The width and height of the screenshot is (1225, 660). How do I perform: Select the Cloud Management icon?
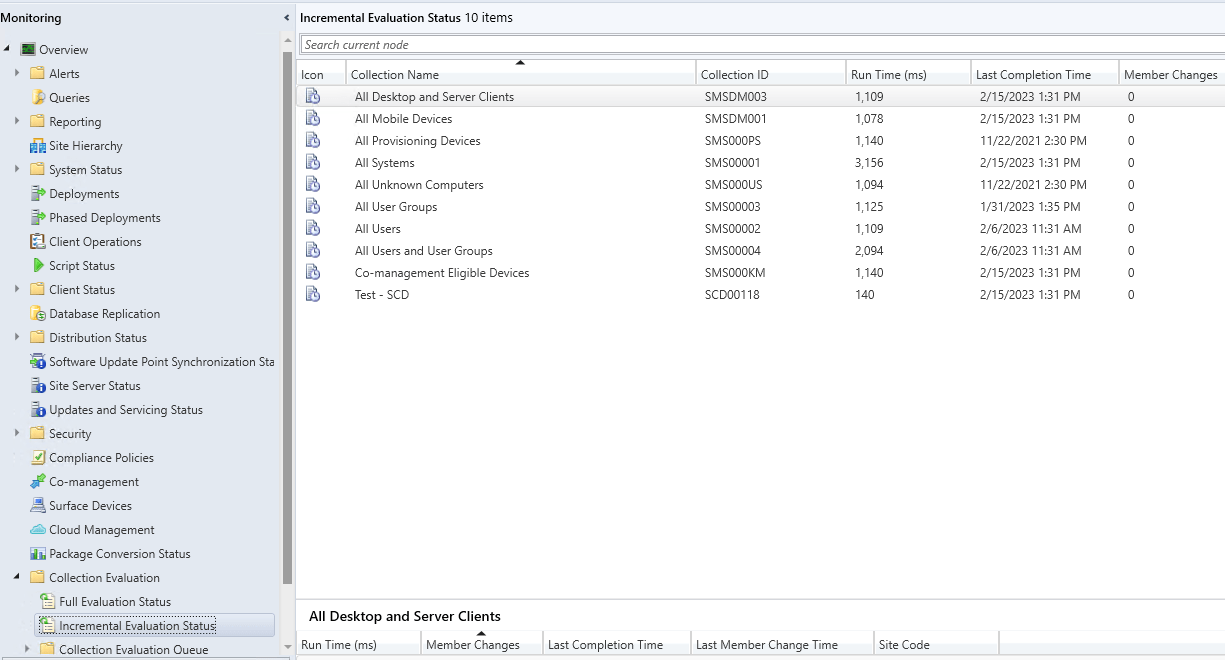coord(38,530)
